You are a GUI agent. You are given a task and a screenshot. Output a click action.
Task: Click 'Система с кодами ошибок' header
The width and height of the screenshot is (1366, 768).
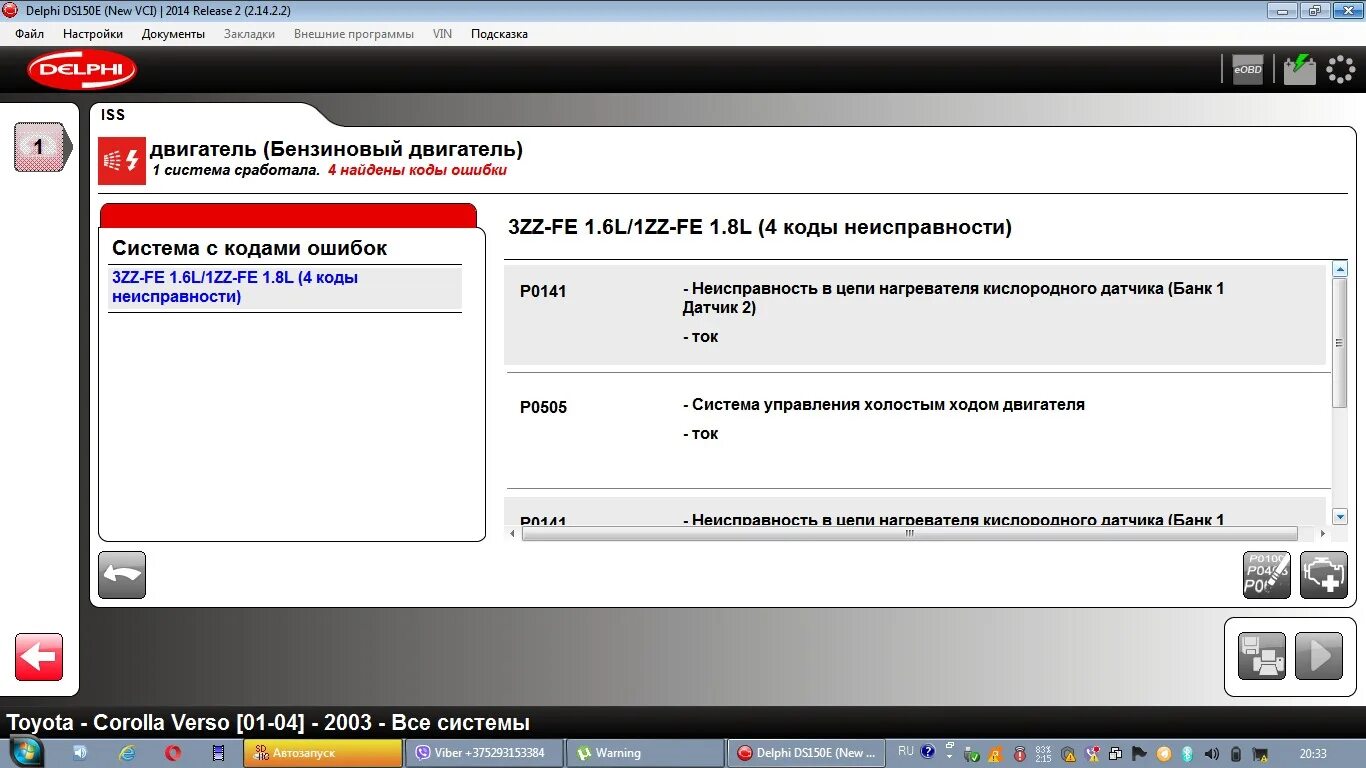coord(249,248)
